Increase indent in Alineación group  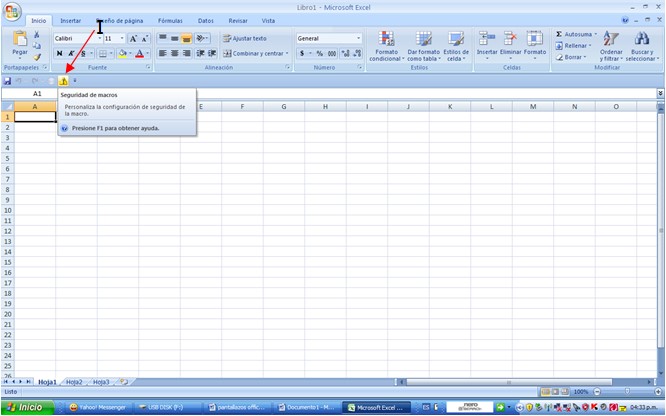[212, 53]
